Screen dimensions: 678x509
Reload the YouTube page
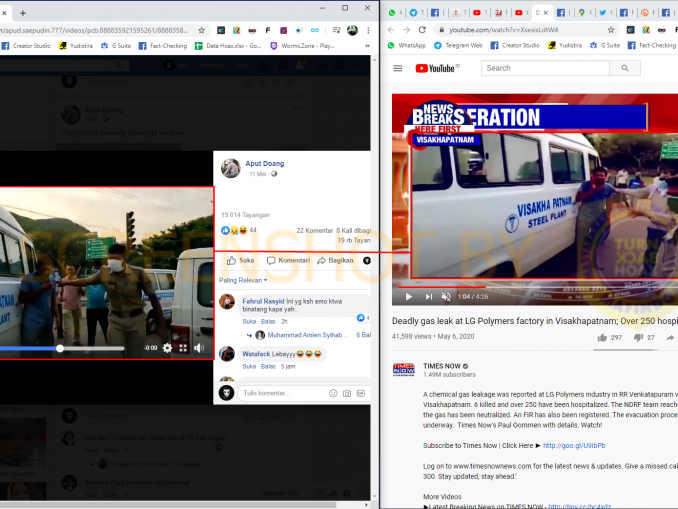pyautogui.click(x=422, y=30)
